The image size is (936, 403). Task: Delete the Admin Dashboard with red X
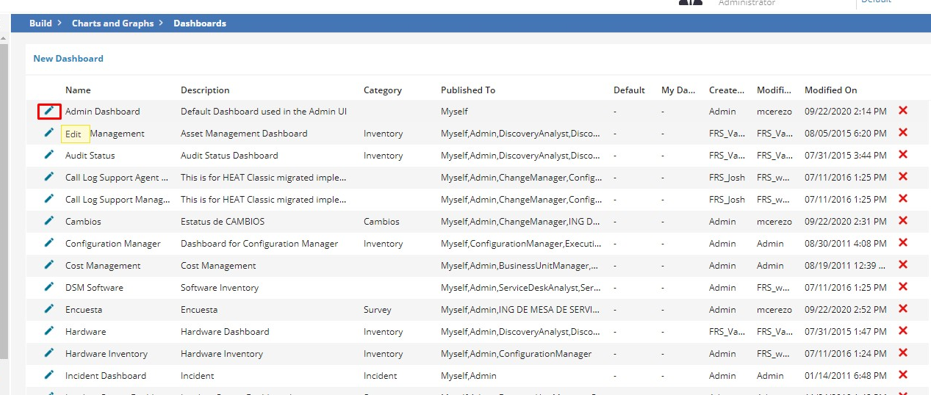coord(903,111)
